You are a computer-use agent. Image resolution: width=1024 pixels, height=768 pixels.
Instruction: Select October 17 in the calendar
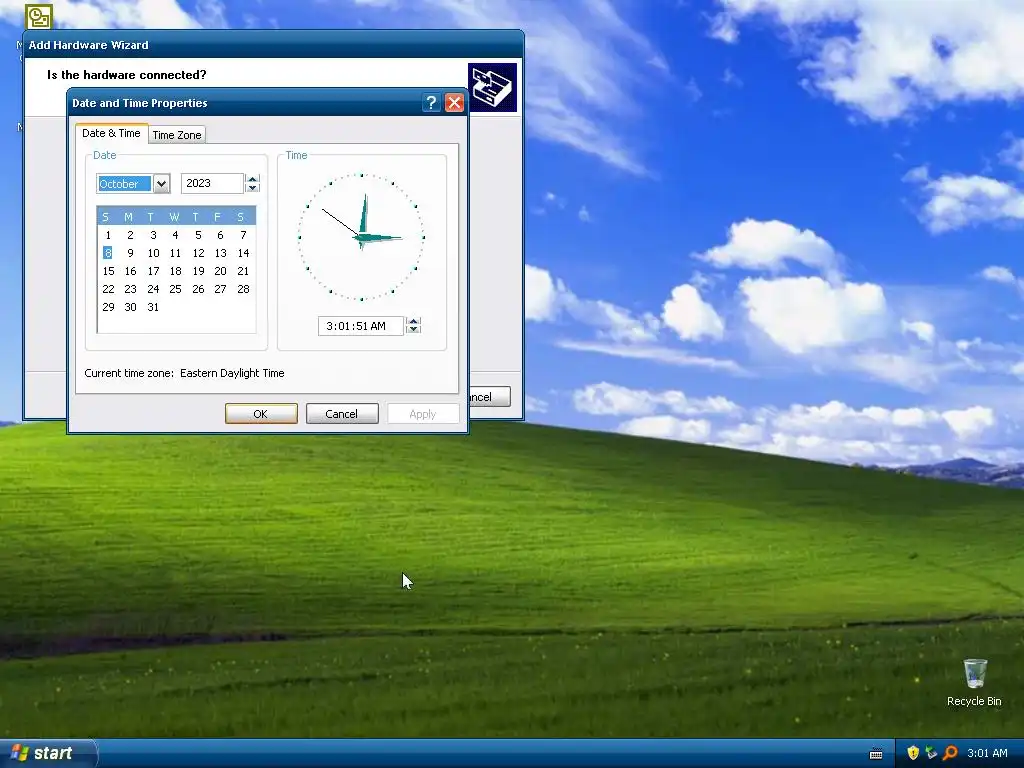[153, 271]
